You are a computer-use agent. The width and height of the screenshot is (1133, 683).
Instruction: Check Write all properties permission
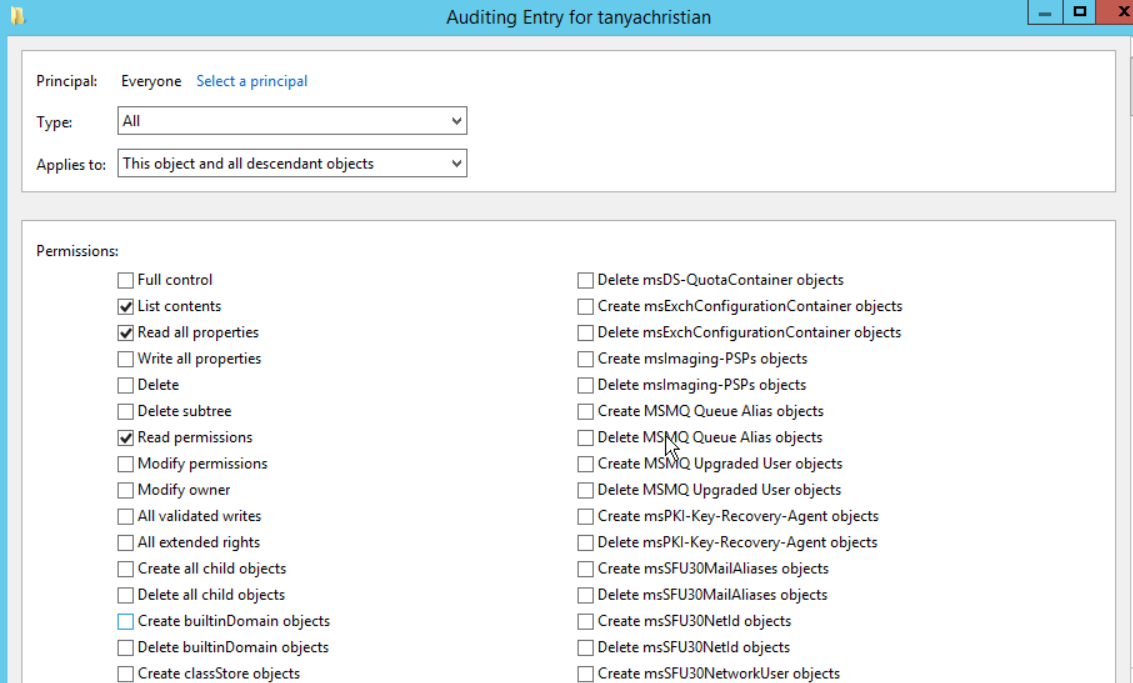[126, 359]
